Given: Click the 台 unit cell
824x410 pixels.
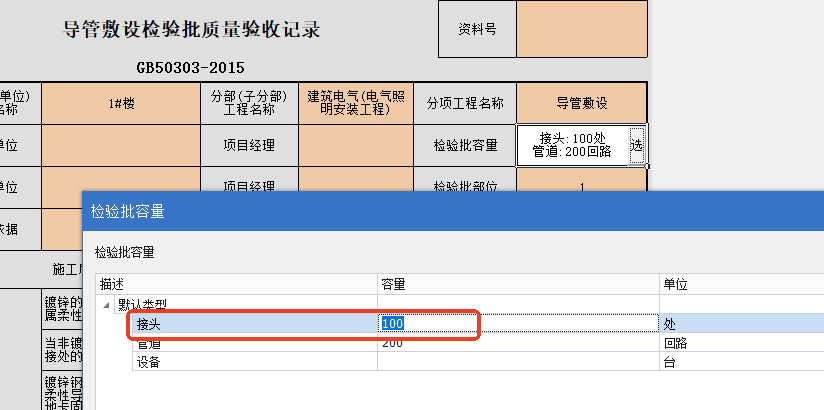Looking at the screenshot, I should pos(742,362).
